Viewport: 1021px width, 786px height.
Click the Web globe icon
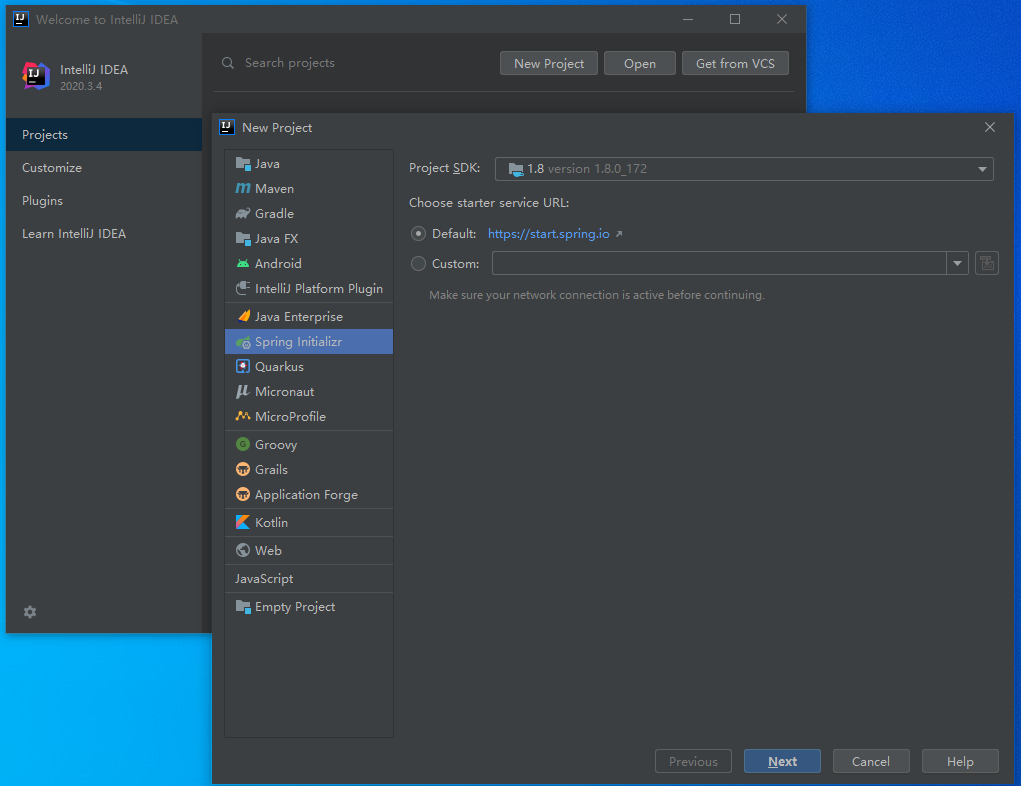tap(243, 550)
